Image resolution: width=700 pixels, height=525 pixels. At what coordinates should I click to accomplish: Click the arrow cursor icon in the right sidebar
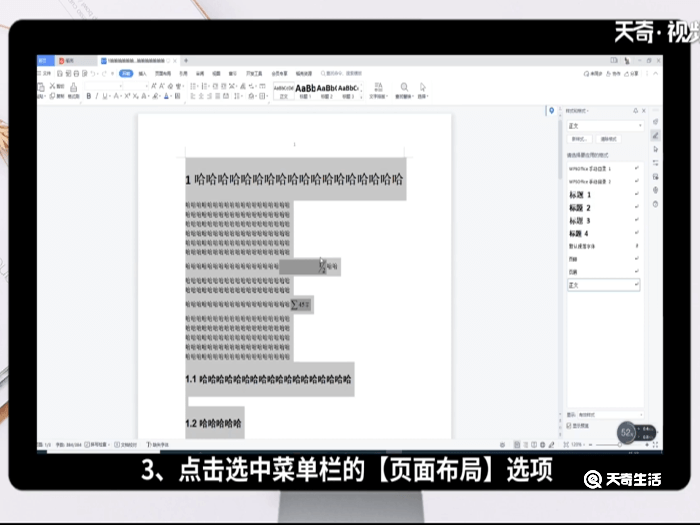pos(655,149)
